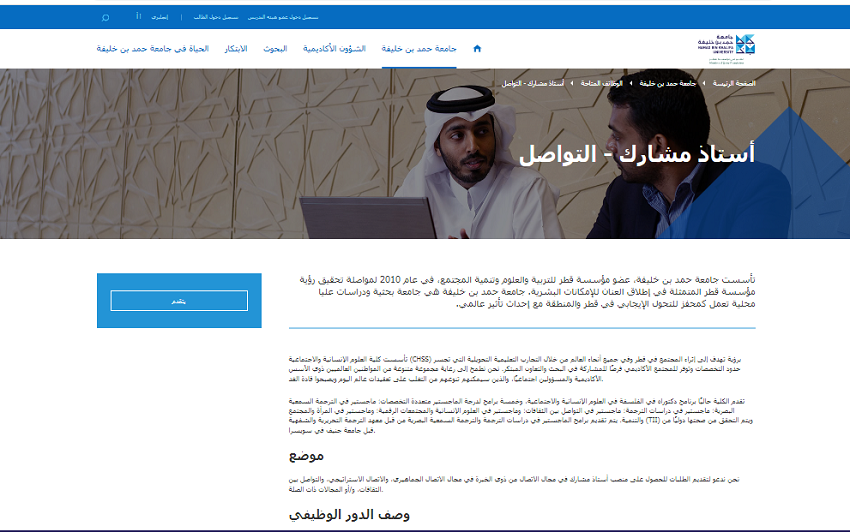This screenshot has width=850, height=532.
Task: Go to الصفحة الرئيسية breadcrumb
Action: pos(734,83)
